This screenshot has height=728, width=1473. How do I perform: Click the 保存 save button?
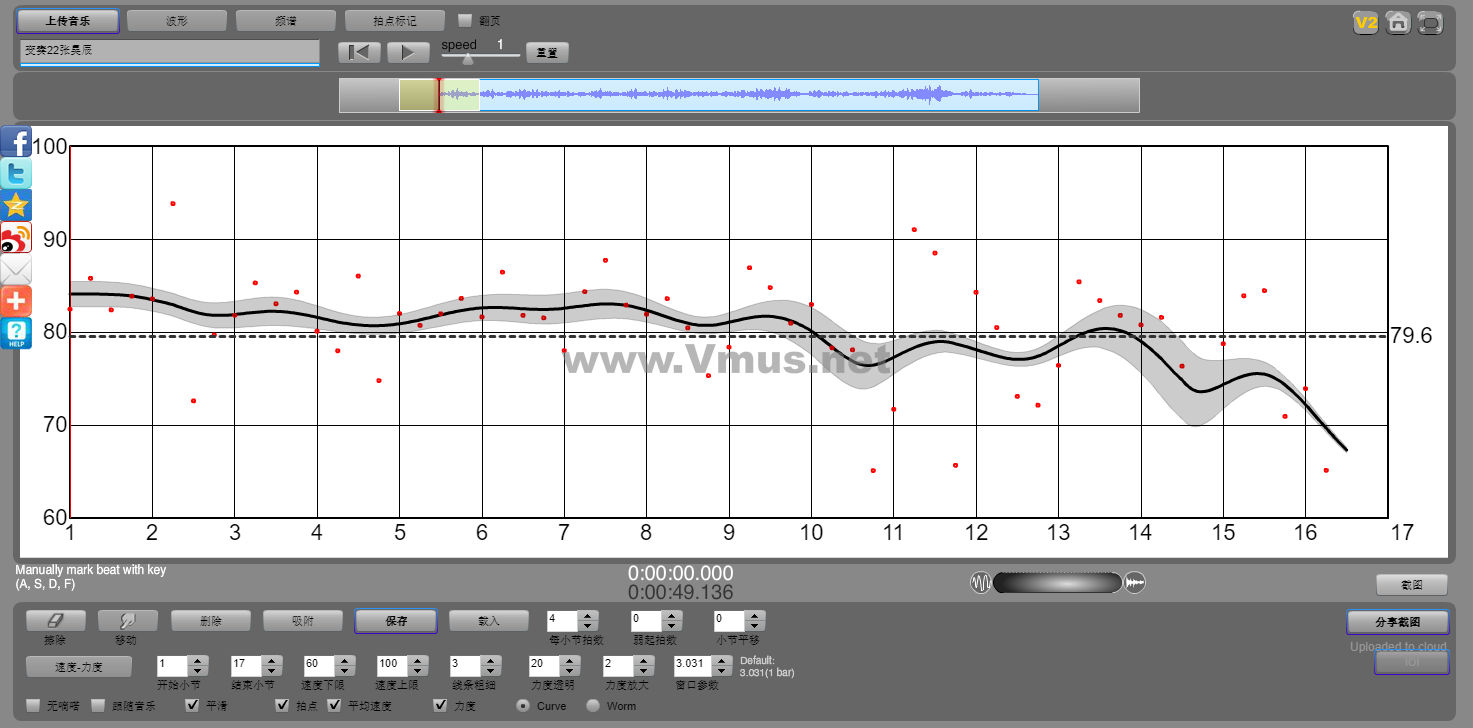tap(396, 621)
